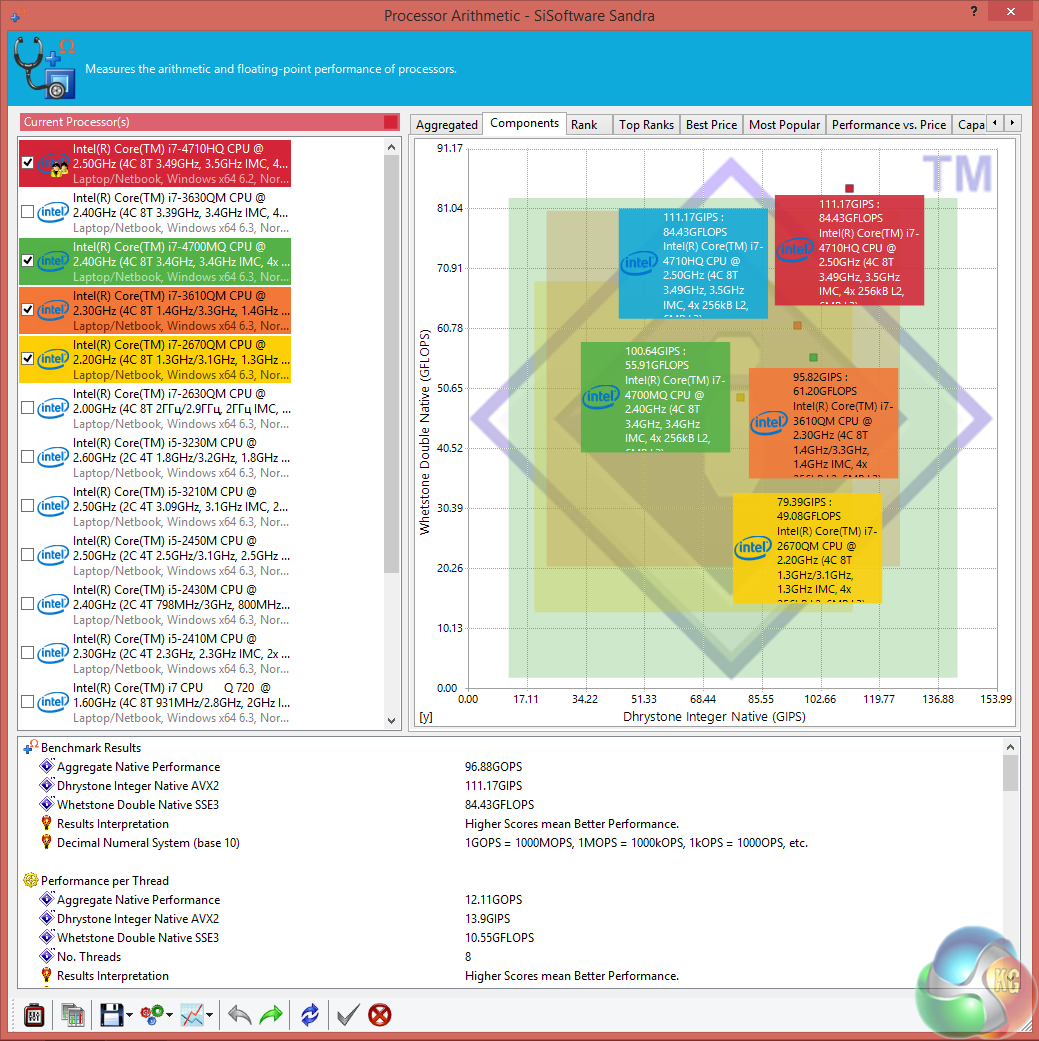This screenshot has width=1039, height=1041.
Task: Click the copy results chart icon
Action: click(73, 1014)
